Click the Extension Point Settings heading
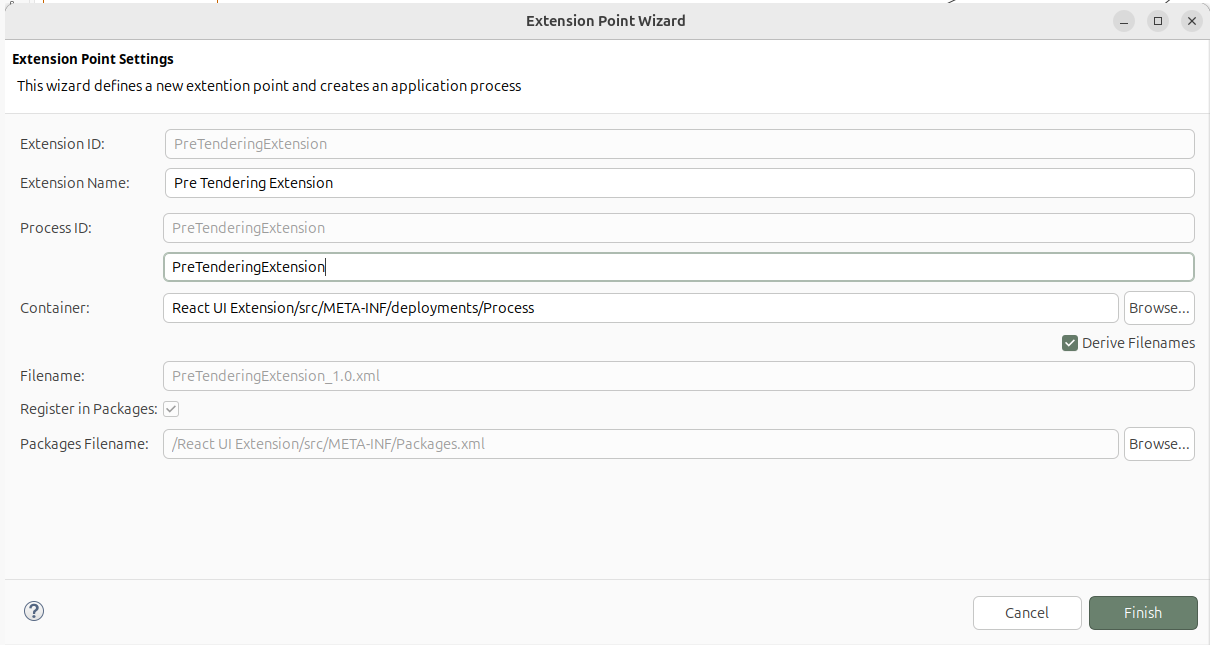Screen dimensions: 1210x645 (x=92, y=58)
